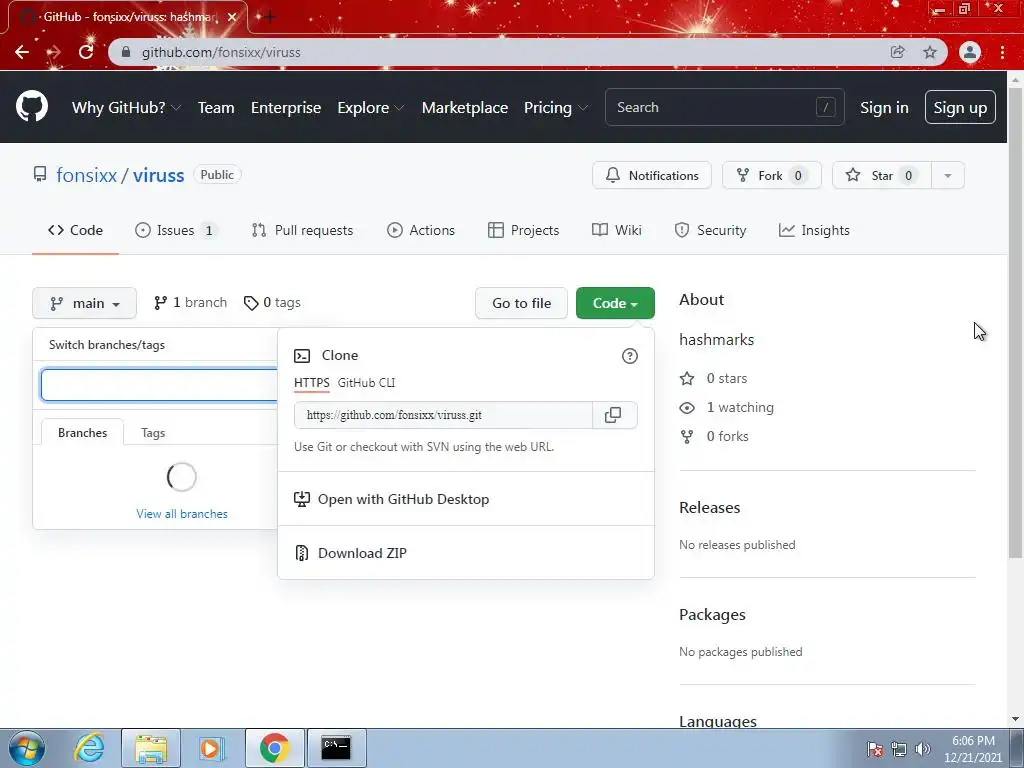The height and width of the screenshot is (768, 1024).
Task: Click the share page icon in address bar
Action: pyautogui.click(x=898, y=52)
